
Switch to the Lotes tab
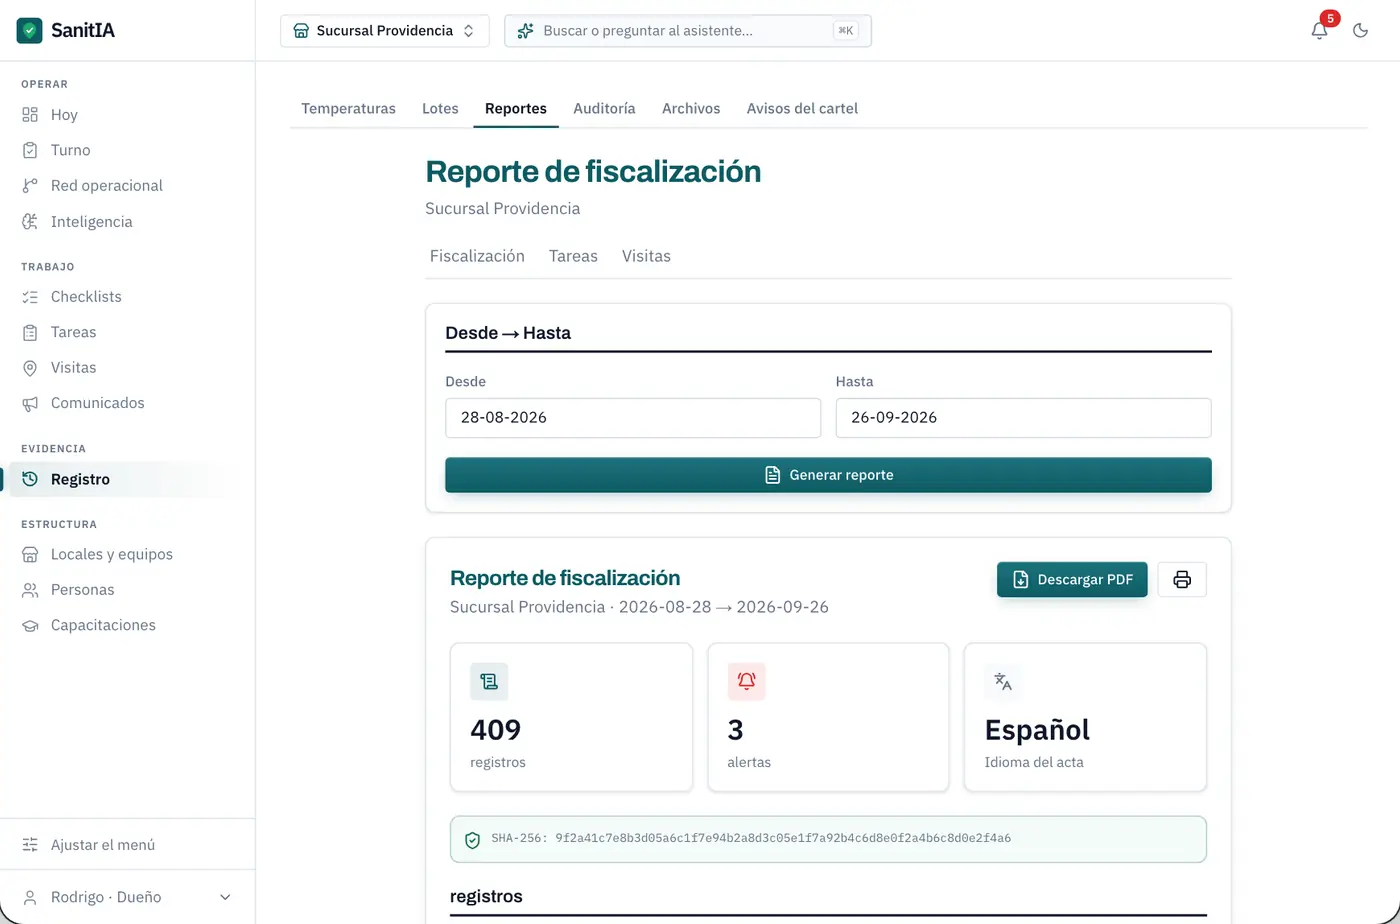point(440,108)
